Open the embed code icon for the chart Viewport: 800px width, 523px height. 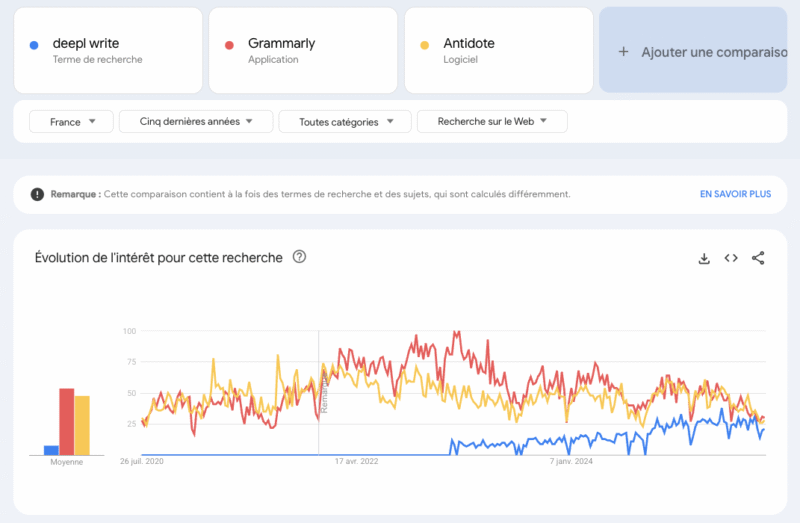pos(731,258)
